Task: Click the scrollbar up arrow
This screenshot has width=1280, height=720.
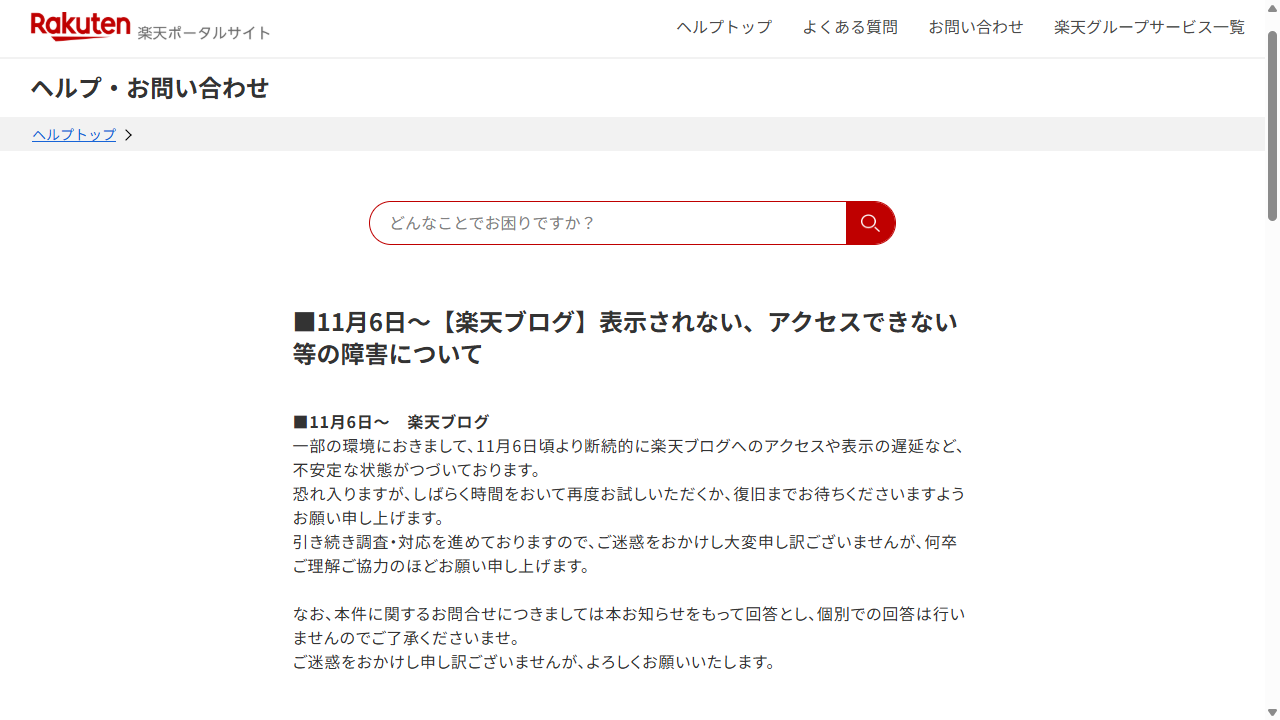Action: 1272,8
